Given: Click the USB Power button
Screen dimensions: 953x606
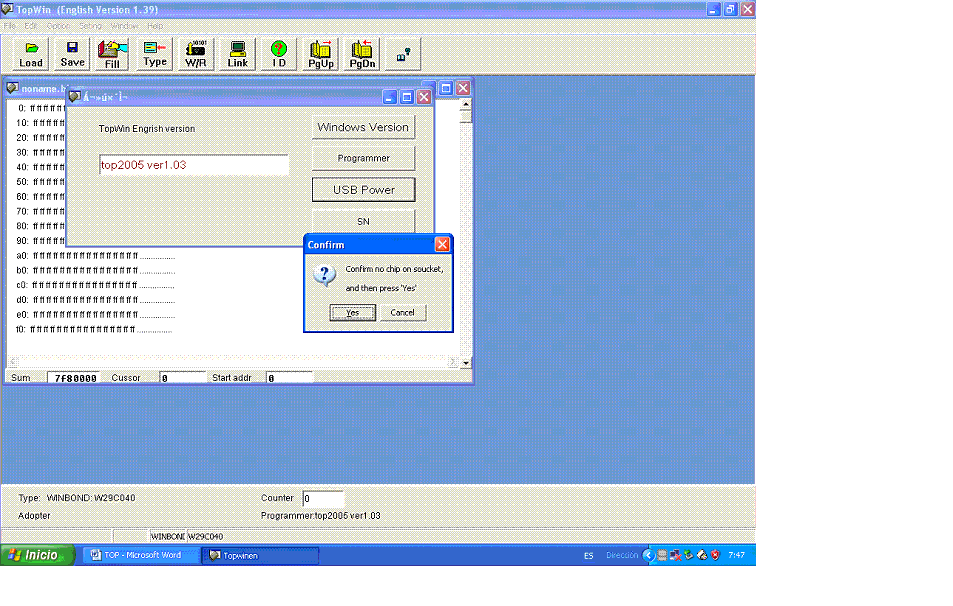Looking at the screenshot, I should 363,190.
